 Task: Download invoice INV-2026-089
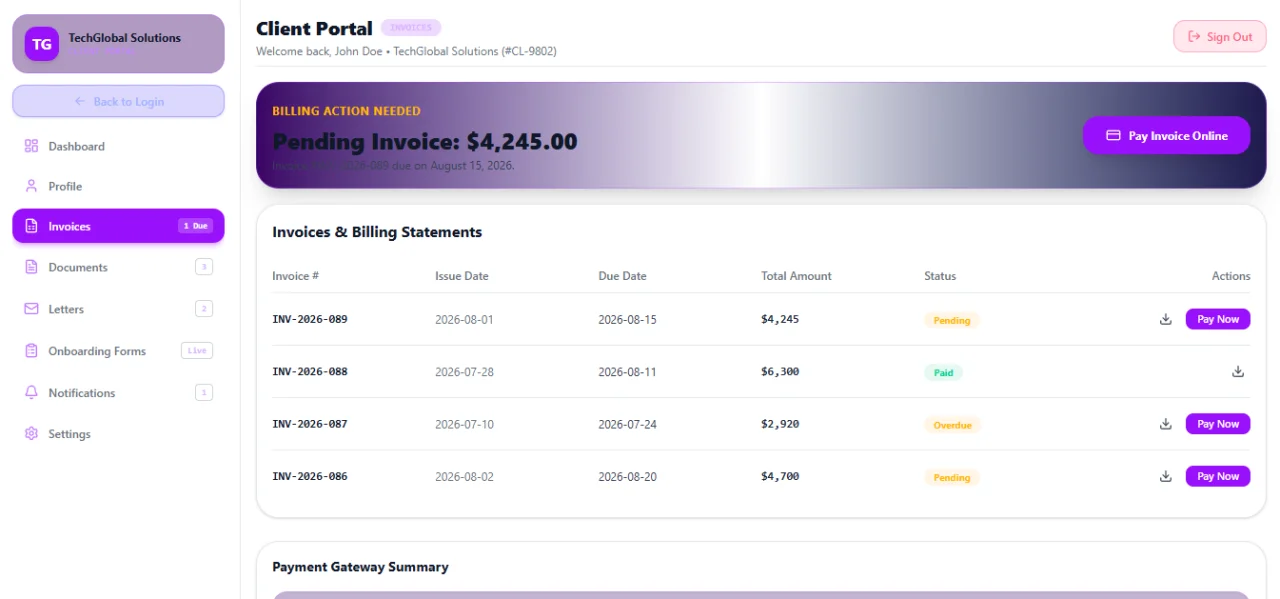tap(1165, 319)
